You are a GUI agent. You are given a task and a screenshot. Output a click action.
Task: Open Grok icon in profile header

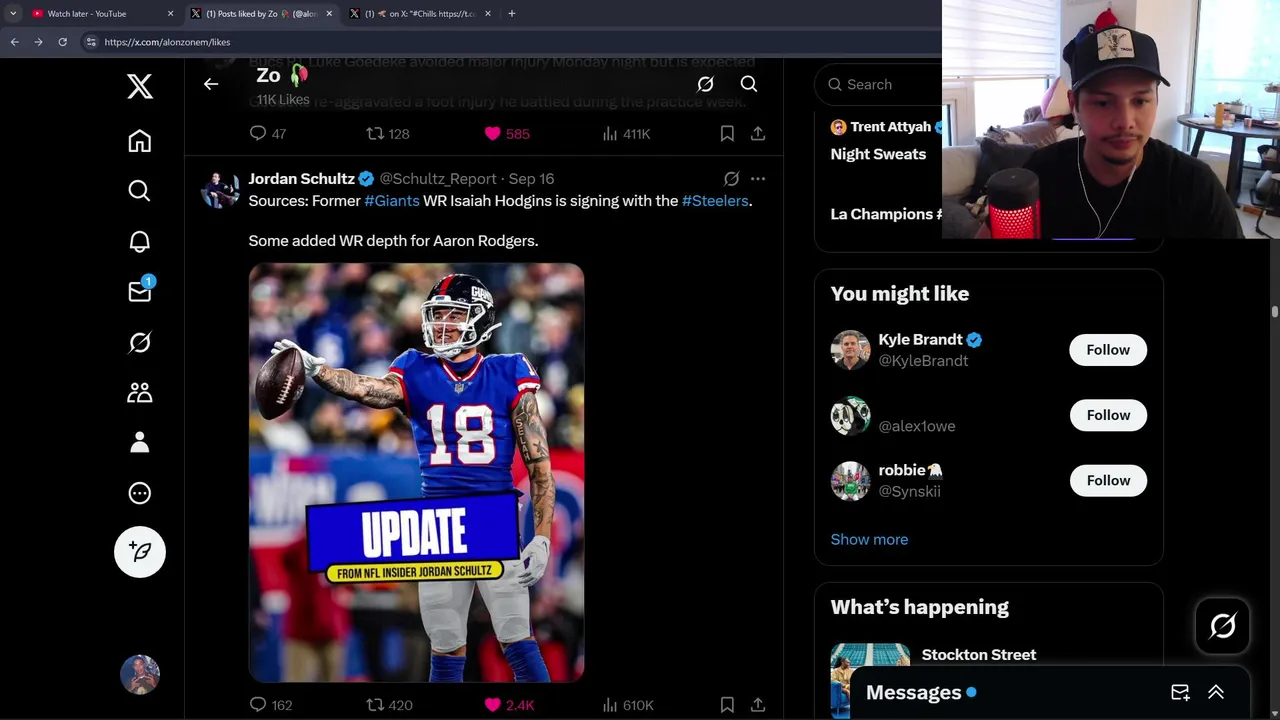[x=705, y=84]
